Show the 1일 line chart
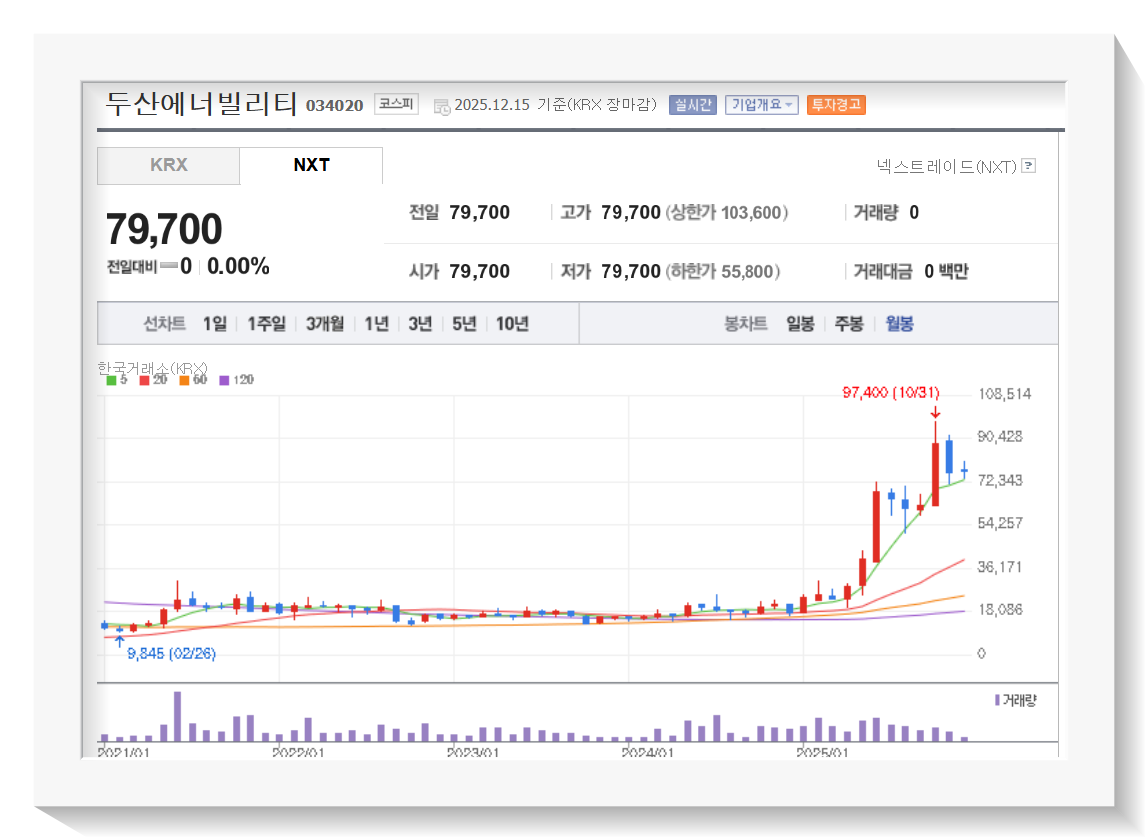 click(215, 324)
